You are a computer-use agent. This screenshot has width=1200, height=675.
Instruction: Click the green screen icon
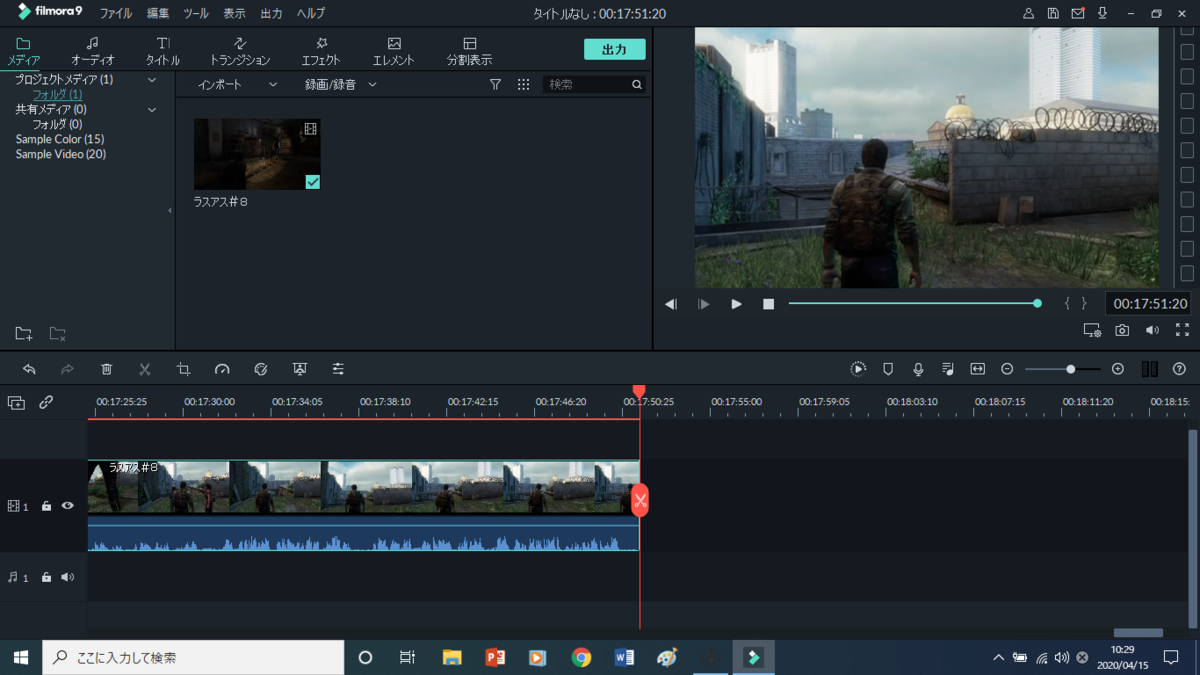tap(299, 369)
